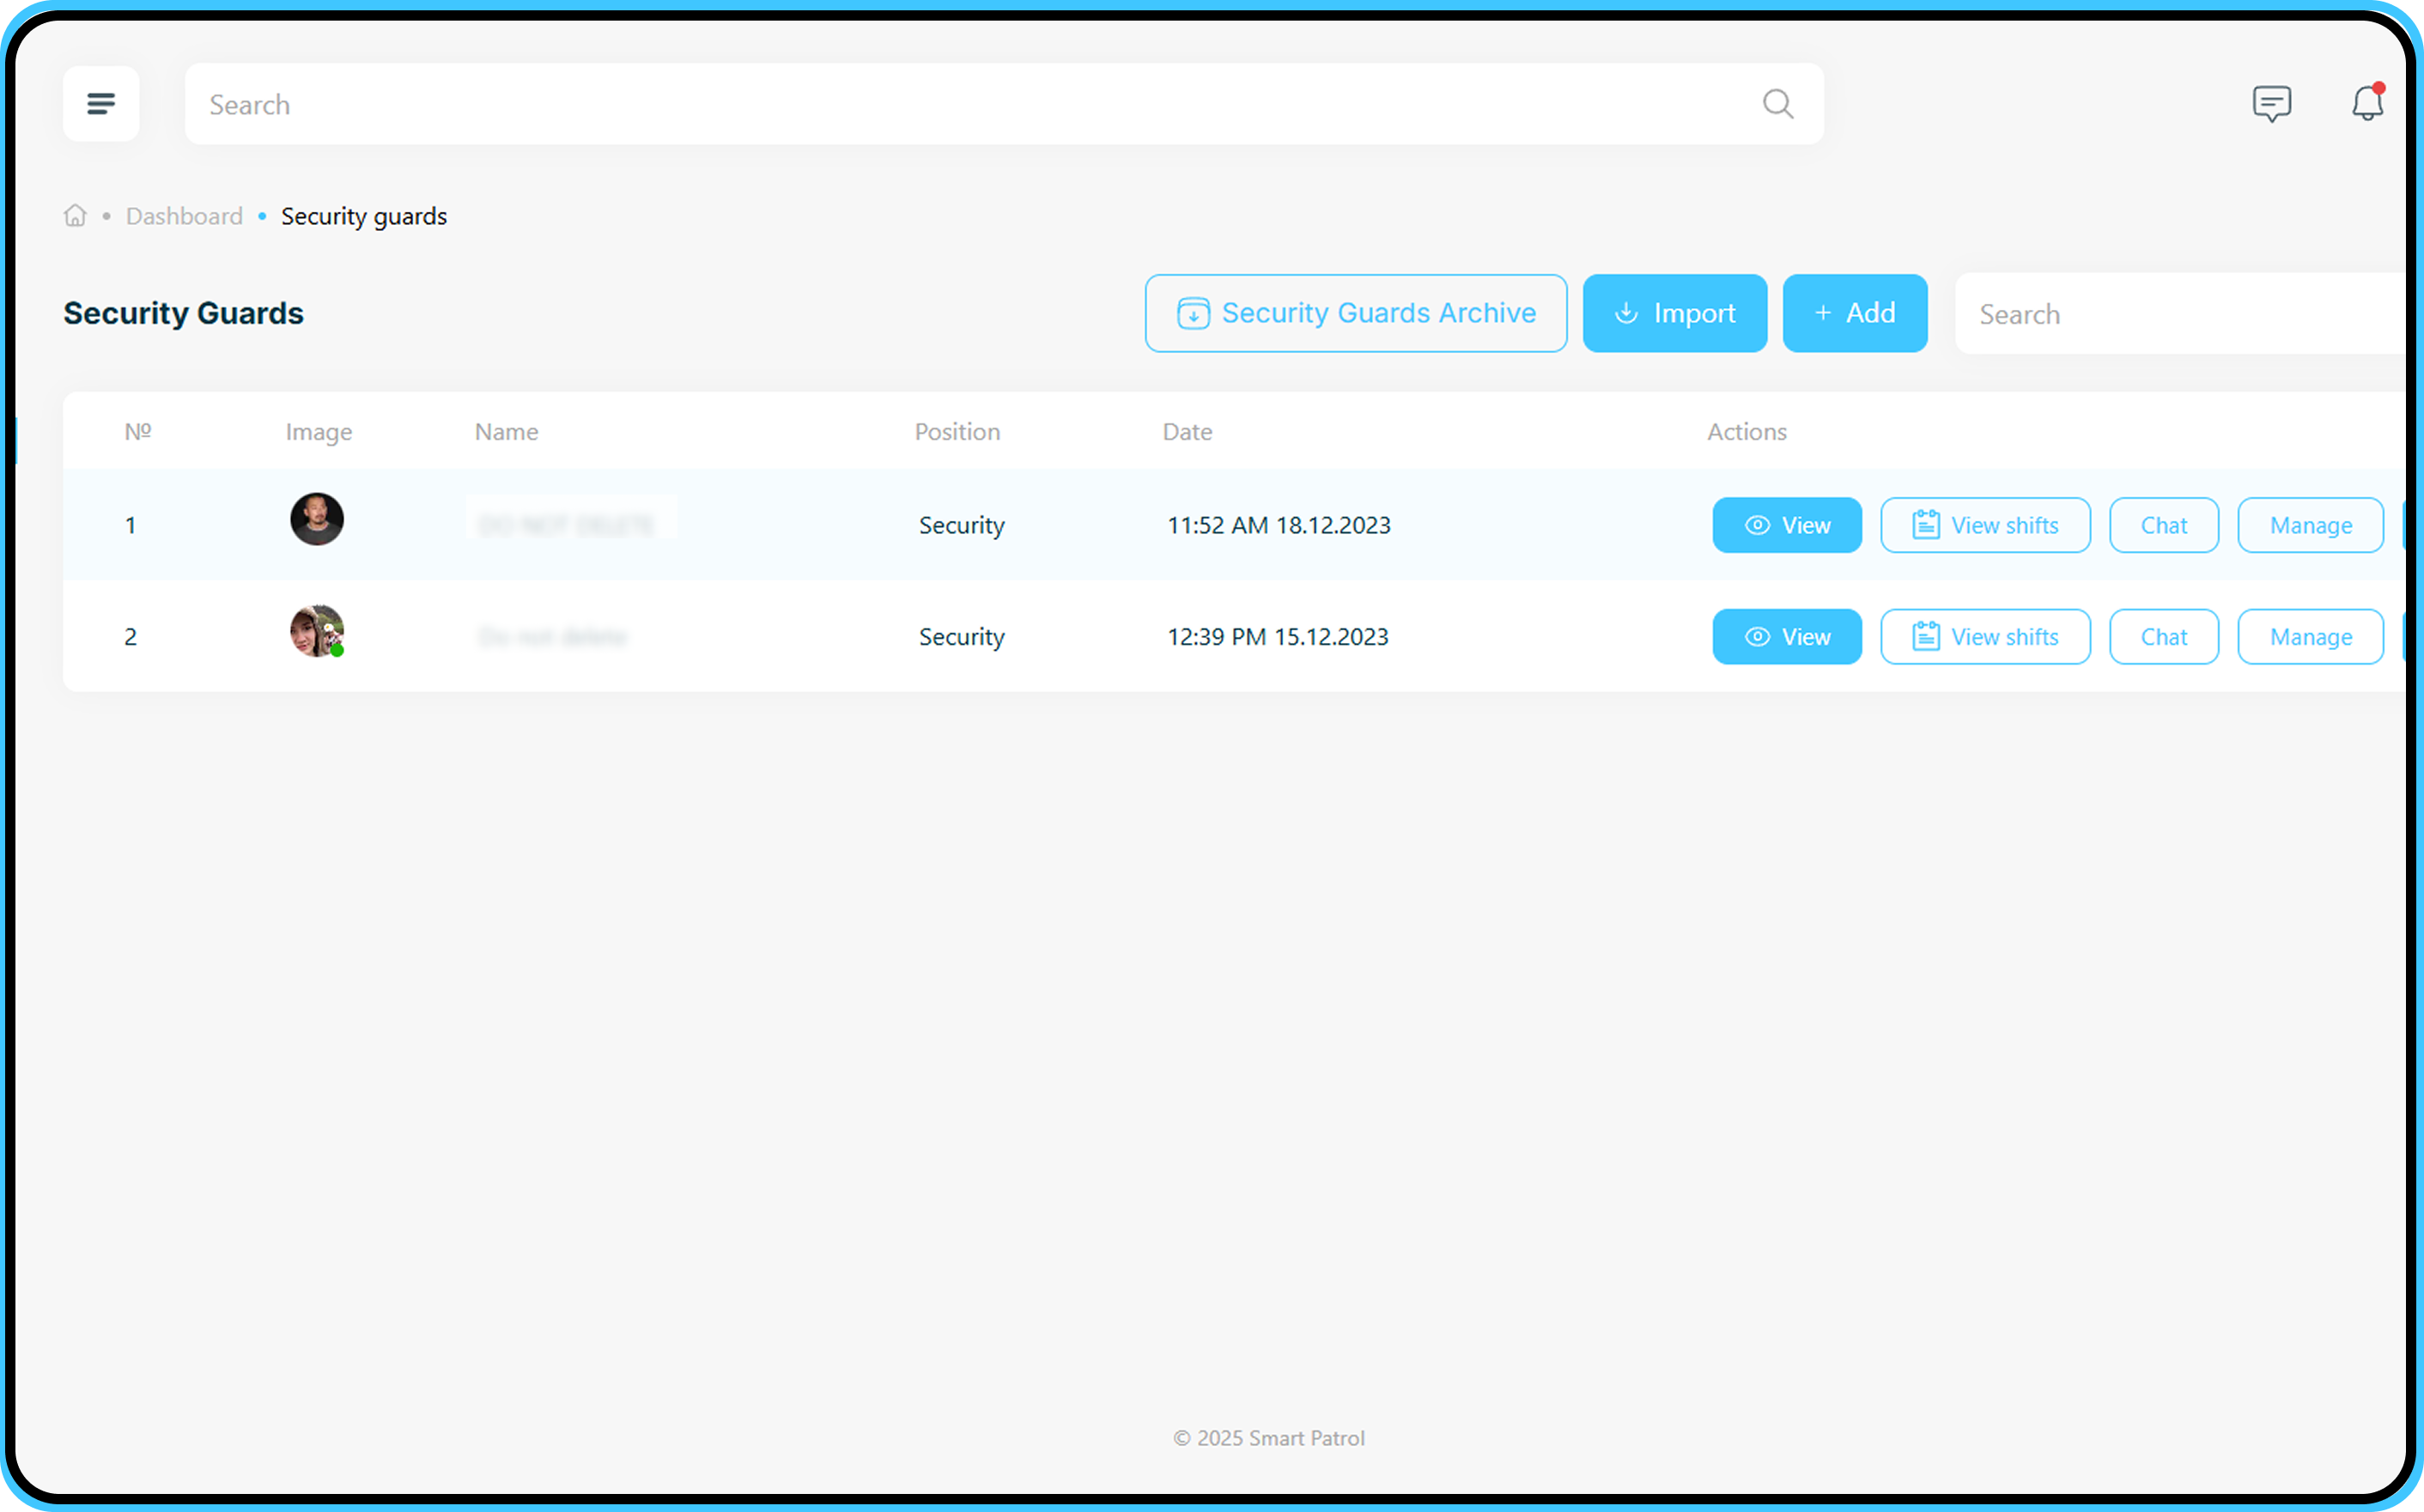View shifts for the first guard
Viewport: 2424px width, 1512px height.
point(1984,525)
